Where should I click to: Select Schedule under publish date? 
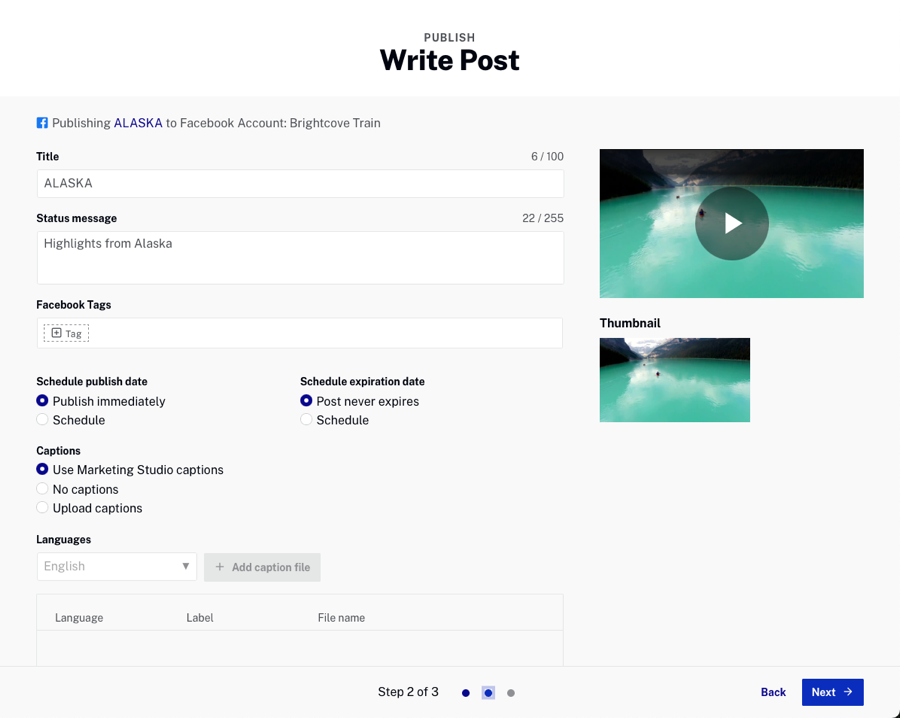(42, 420)
